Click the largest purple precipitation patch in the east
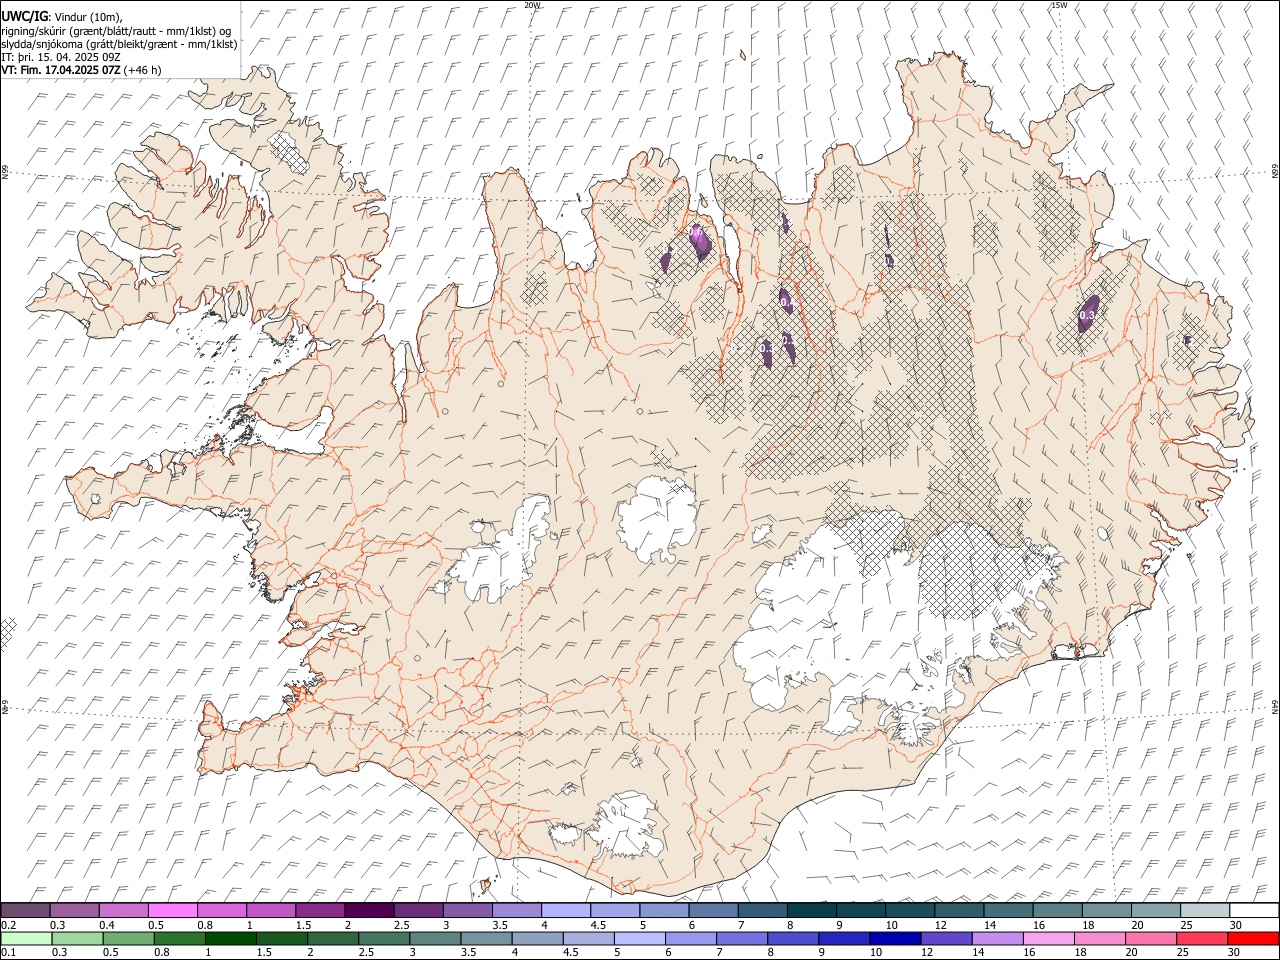 coord(1088,313)
